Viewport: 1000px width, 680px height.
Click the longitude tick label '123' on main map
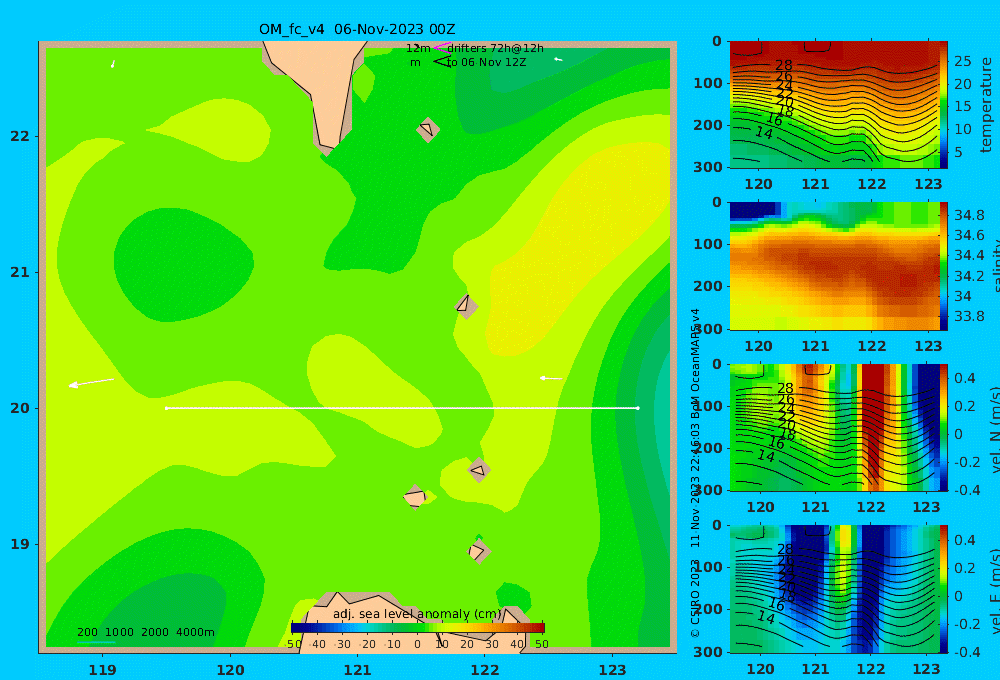click(x=612, y=670)
